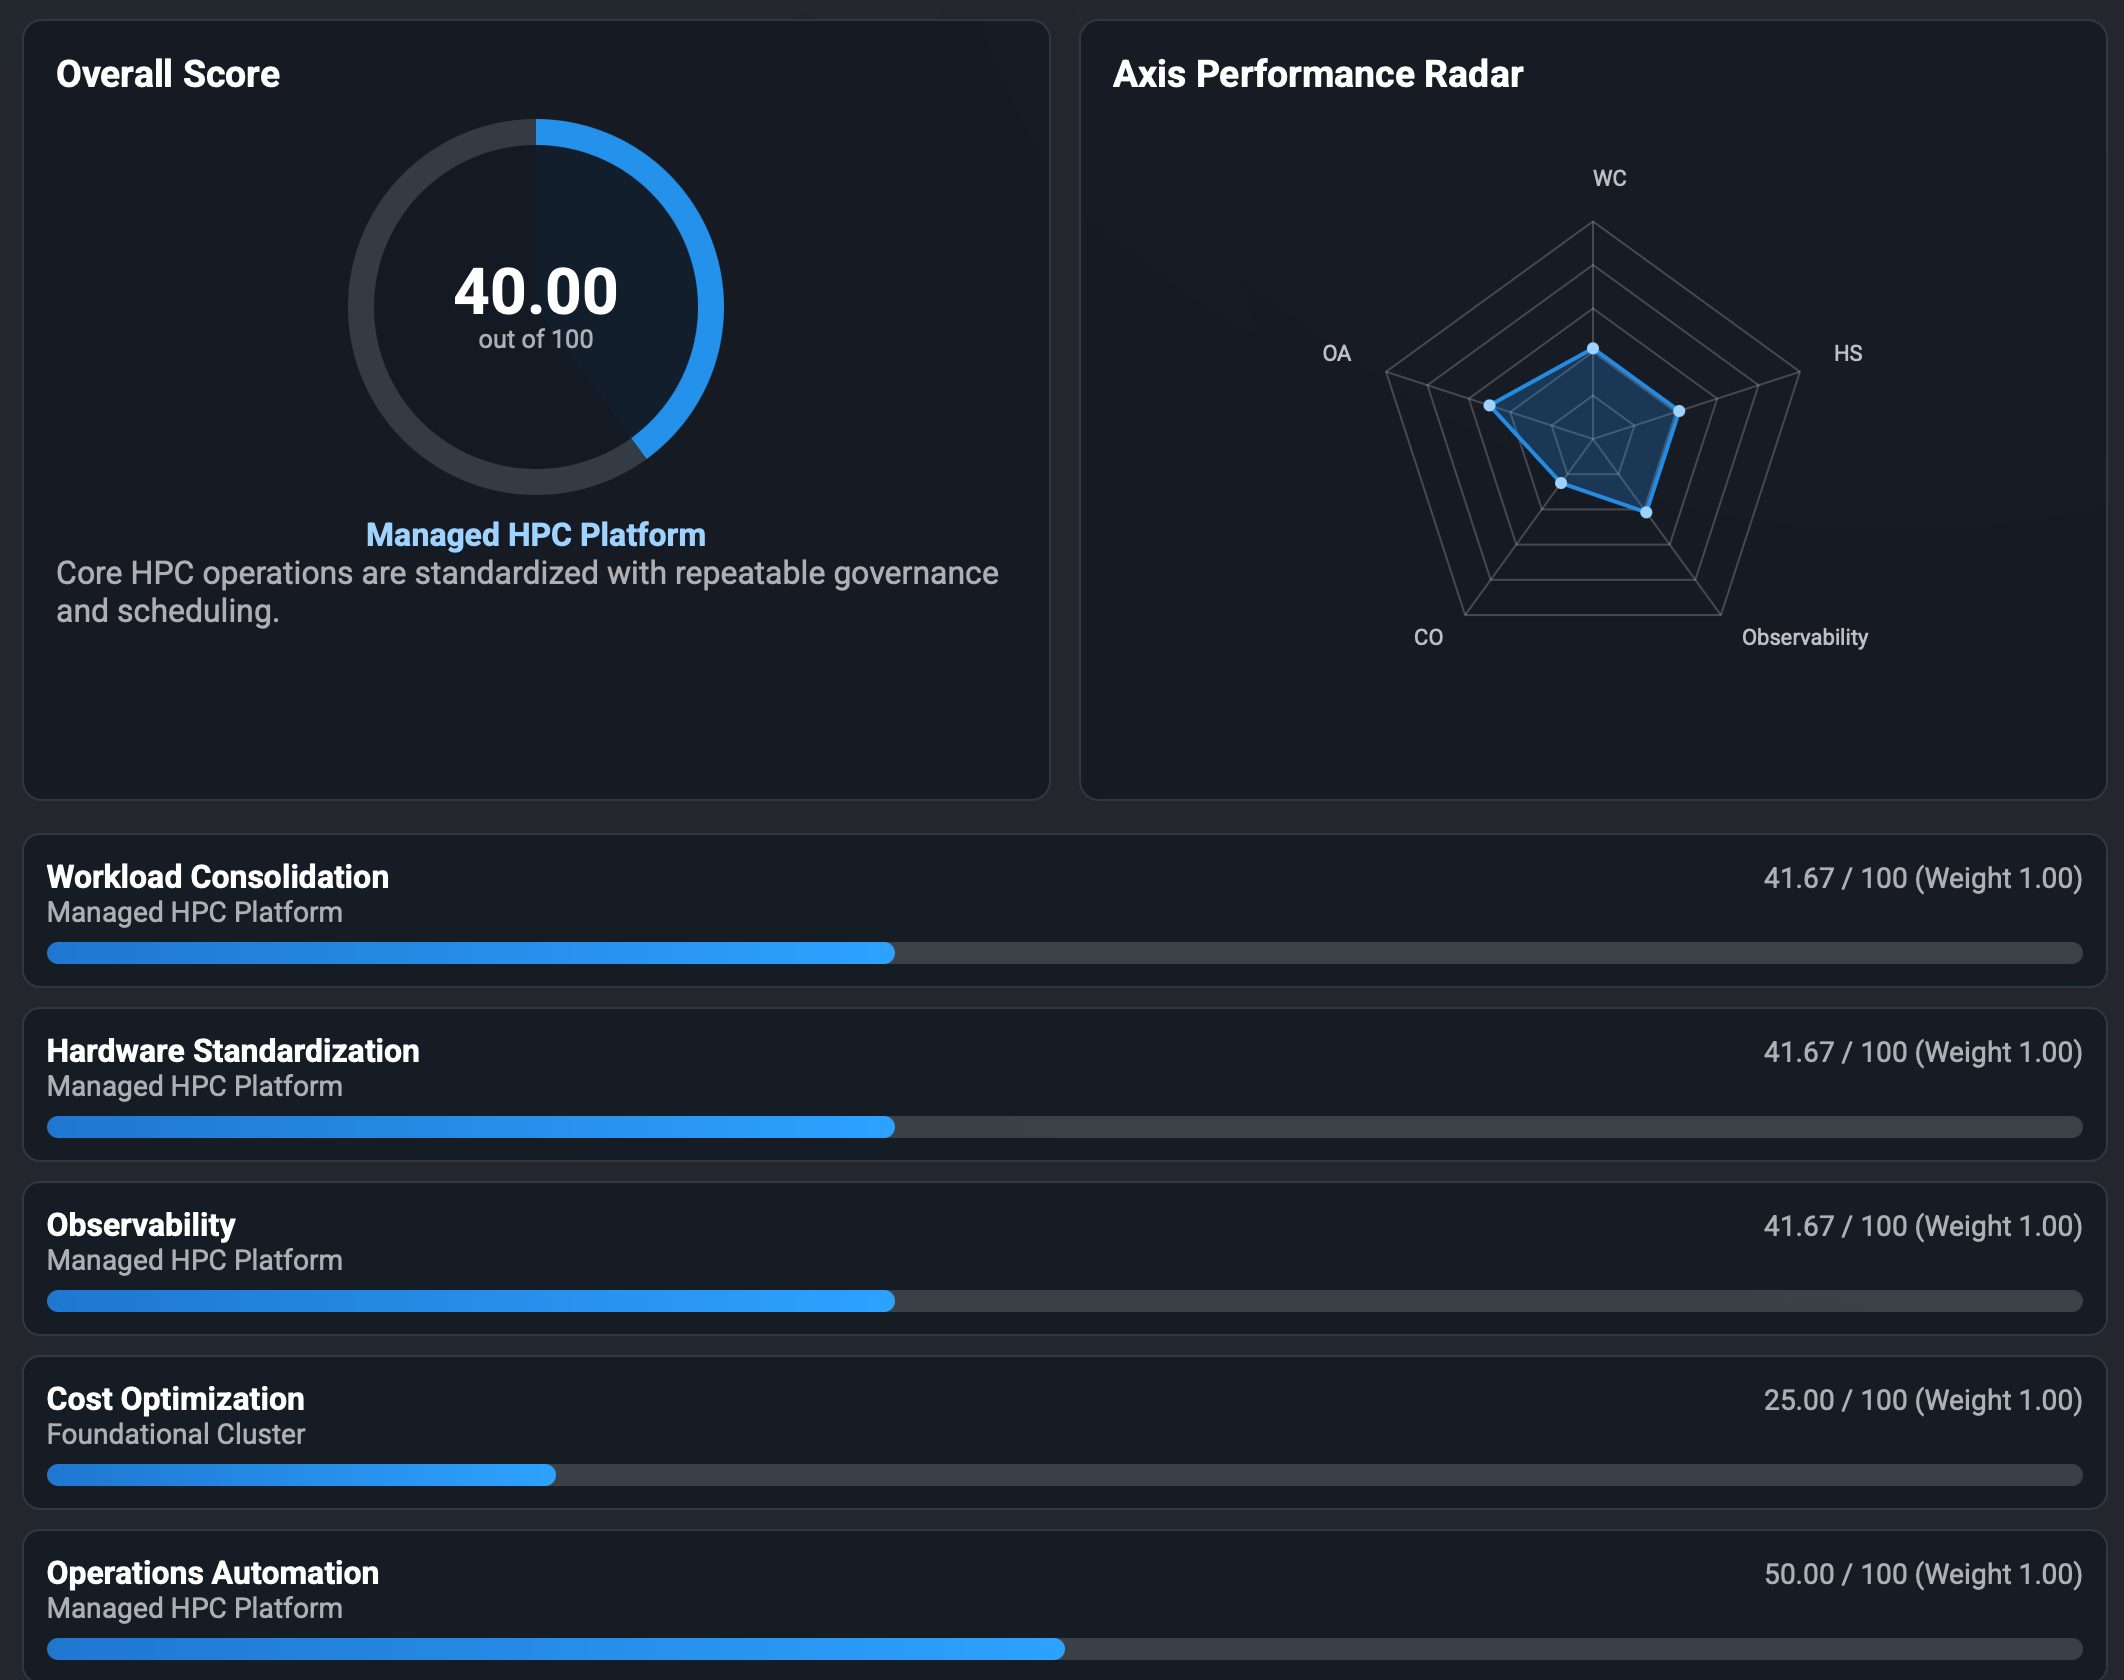Click the HS data point on radar
The height and width of the screenshot is (1680, 2124).
(1679, 411)
